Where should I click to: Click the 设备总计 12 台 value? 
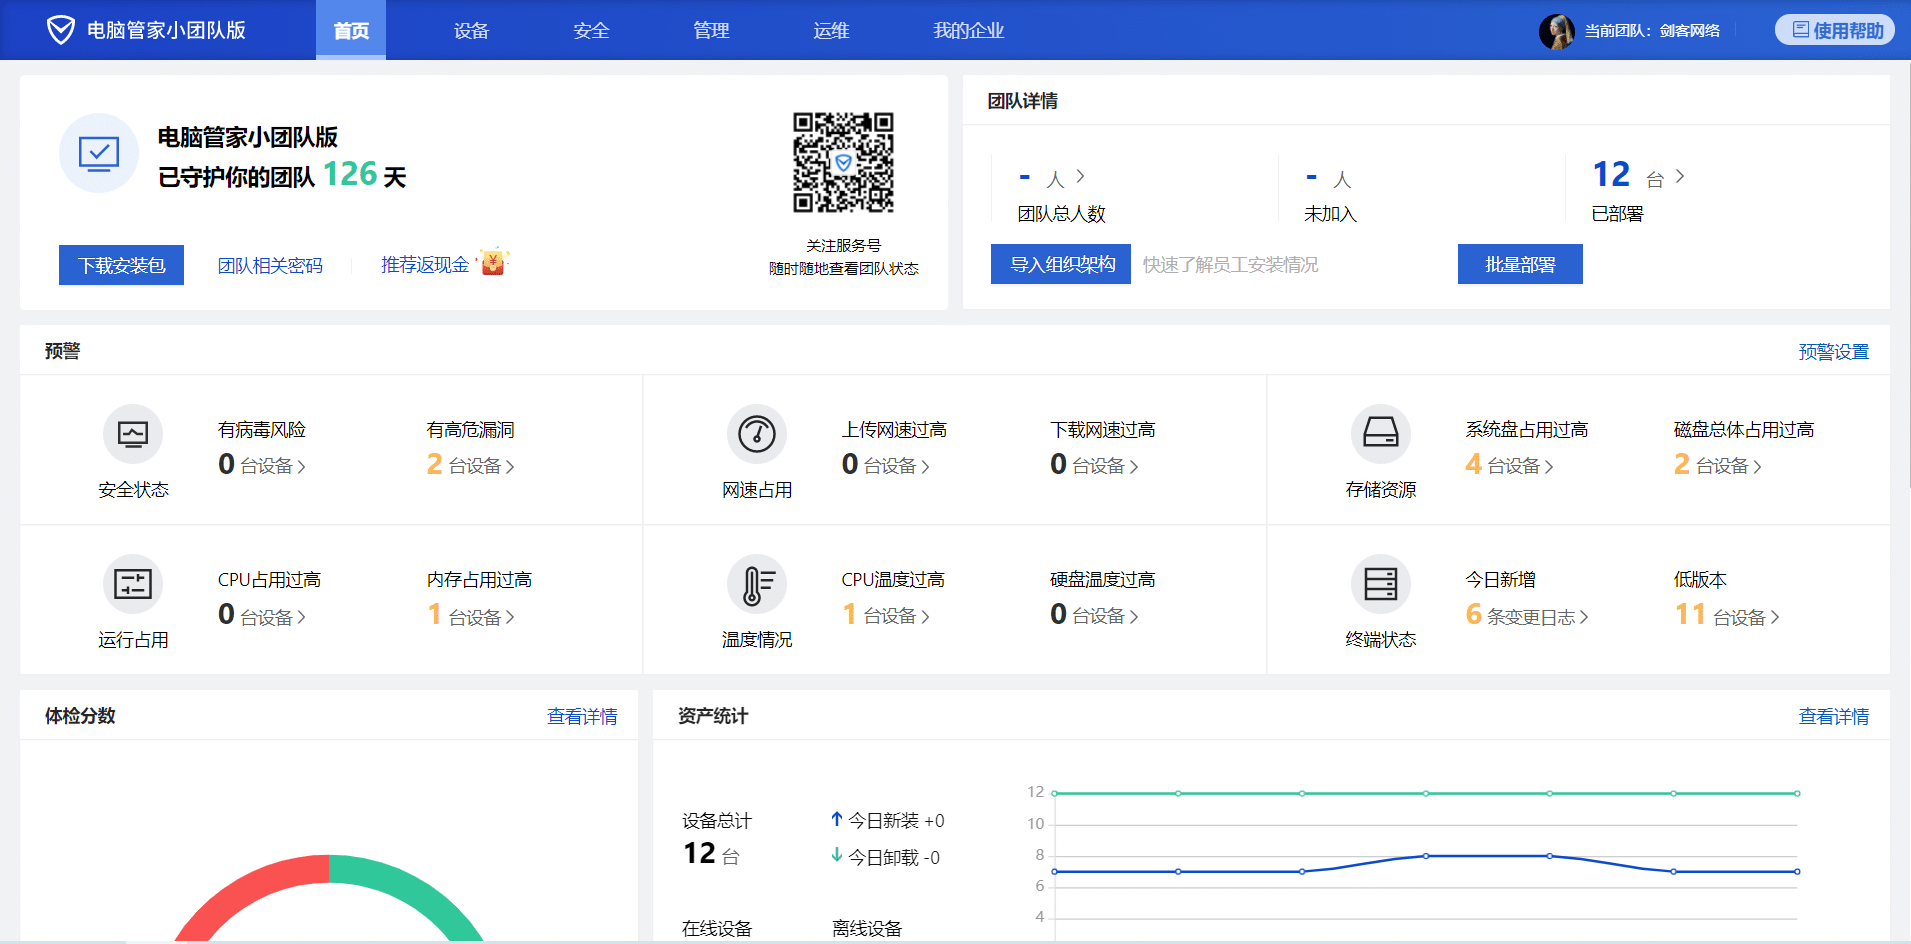(x=711, y=854)
